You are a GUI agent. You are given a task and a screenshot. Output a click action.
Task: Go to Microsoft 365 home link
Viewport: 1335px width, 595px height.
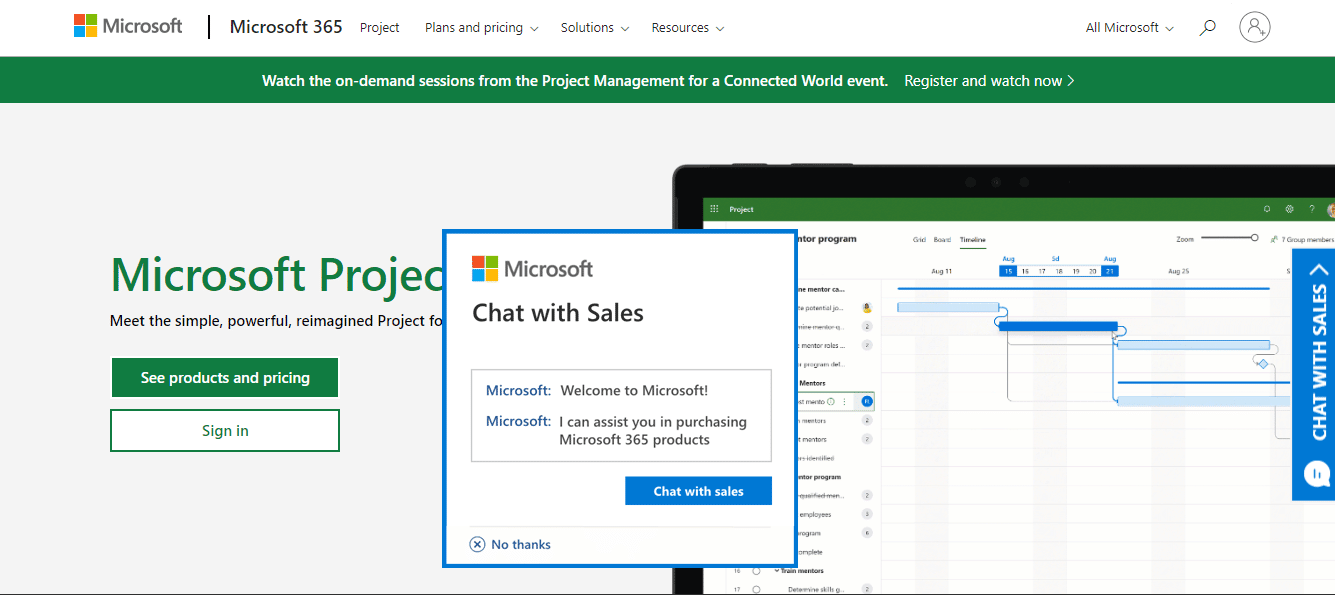coord(286,27)
